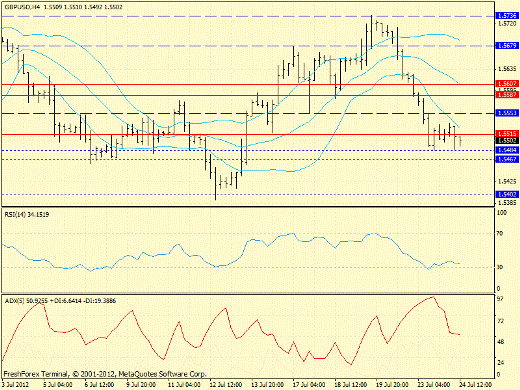This screenshot has height=390, width=520.
Task: Select the 1.5736 blue price label
Action: [x=507, y=16]
